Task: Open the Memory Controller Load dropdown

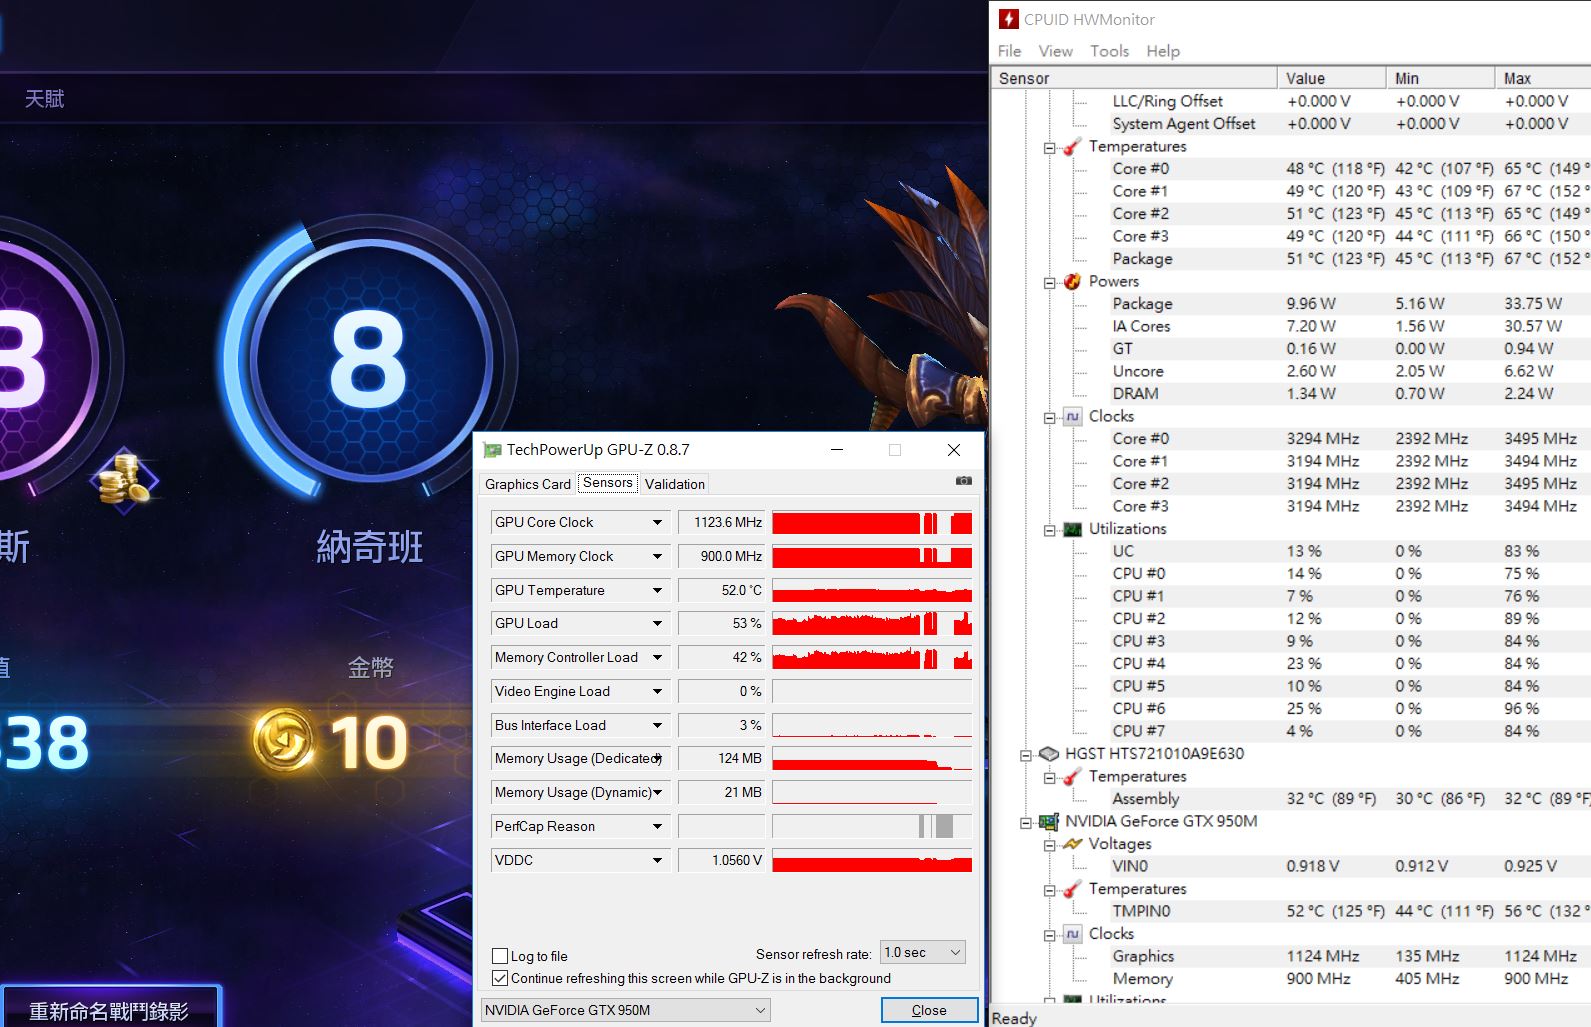Action: point(657,657)
